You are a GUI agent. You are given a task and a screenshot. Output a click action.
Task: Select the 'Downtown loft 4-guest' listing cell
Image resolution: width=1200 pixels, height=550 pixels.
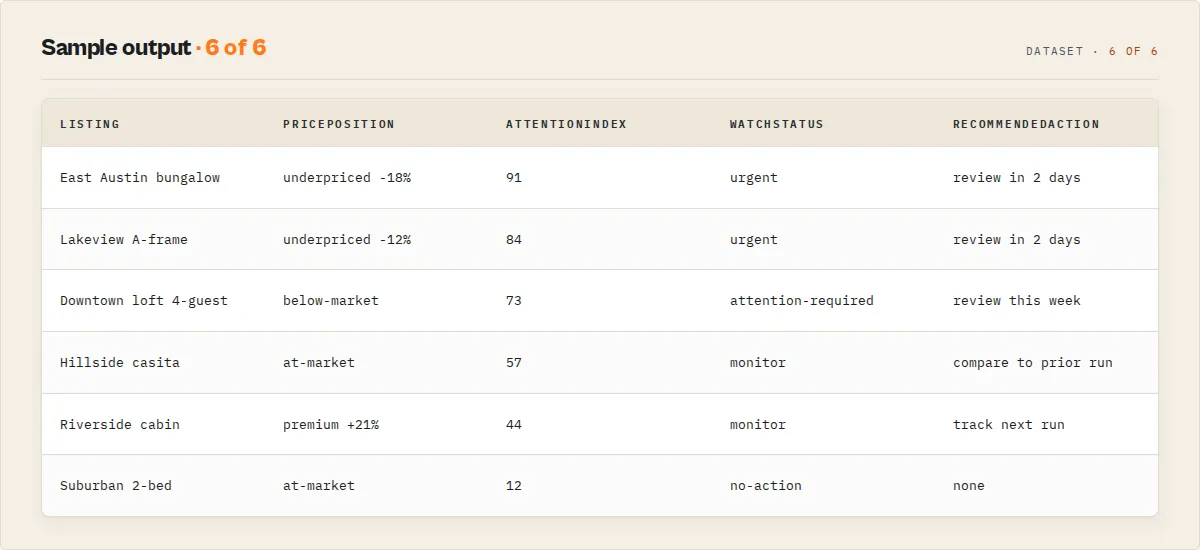click(x=144, y=301)
